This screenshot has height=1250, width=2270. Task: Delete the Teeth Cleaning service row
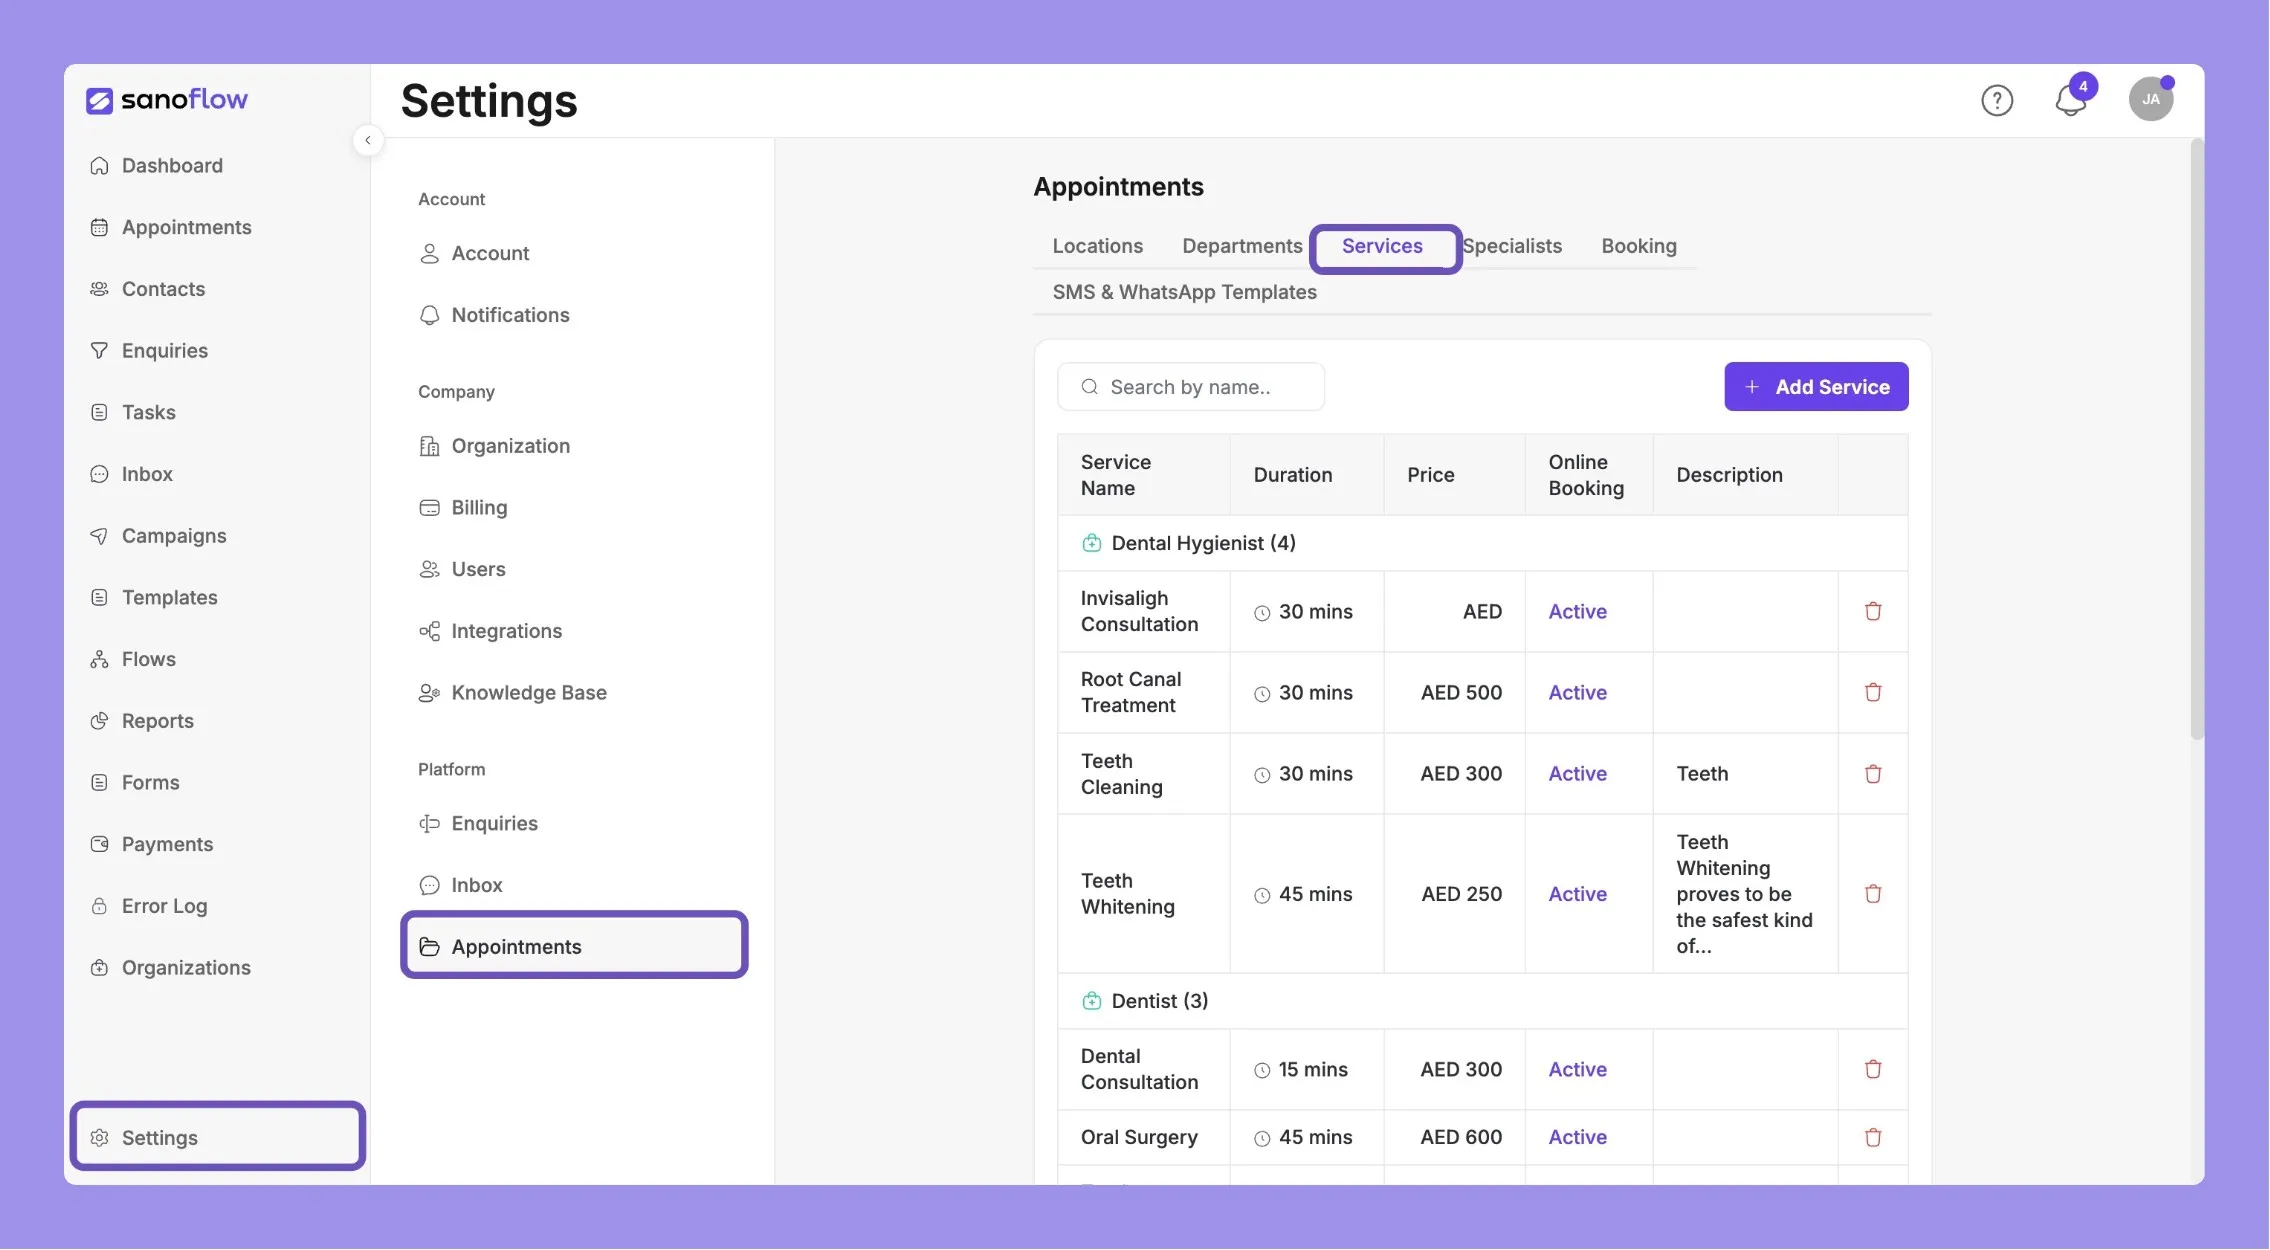(x=1873, y=774)
